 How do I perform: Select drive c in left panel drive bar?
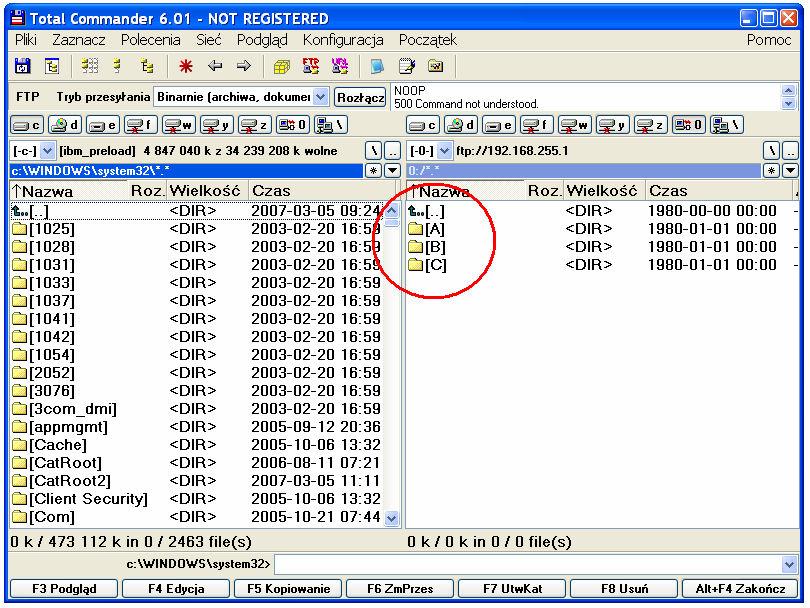(26, 125)
